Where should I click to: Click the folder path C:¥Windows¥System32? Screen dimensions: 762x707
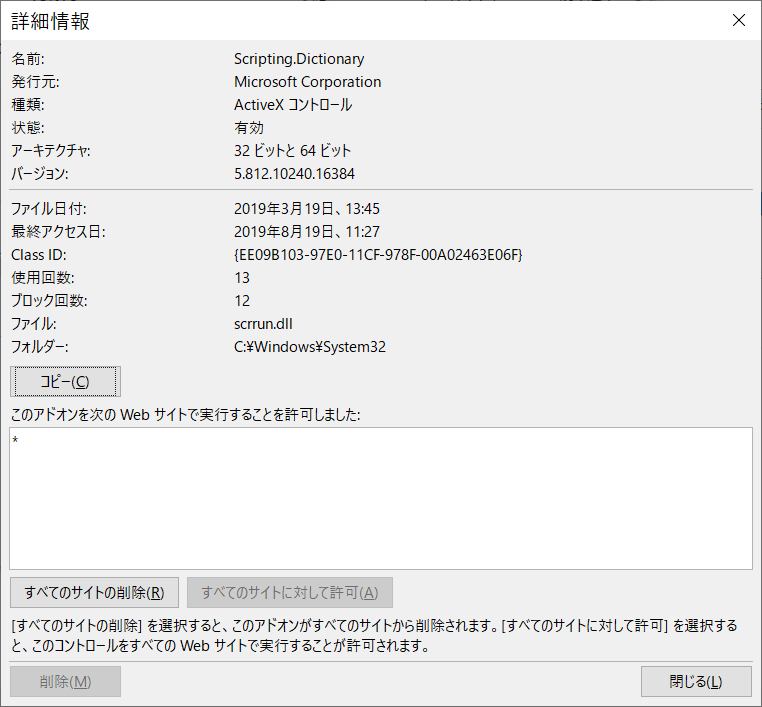point(310,346)
